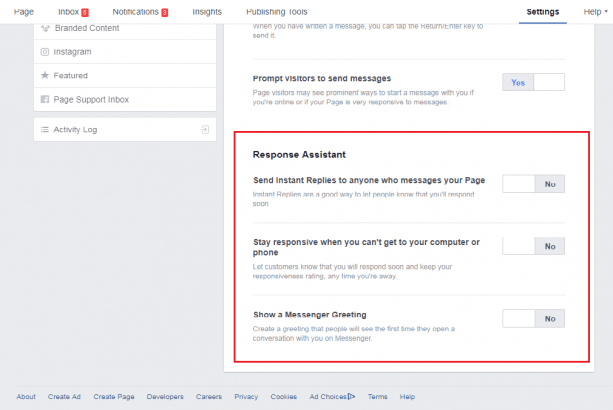Click the Page Support Inbox icon
This screenshot has height=410, width=613.
tap(44, 100)
